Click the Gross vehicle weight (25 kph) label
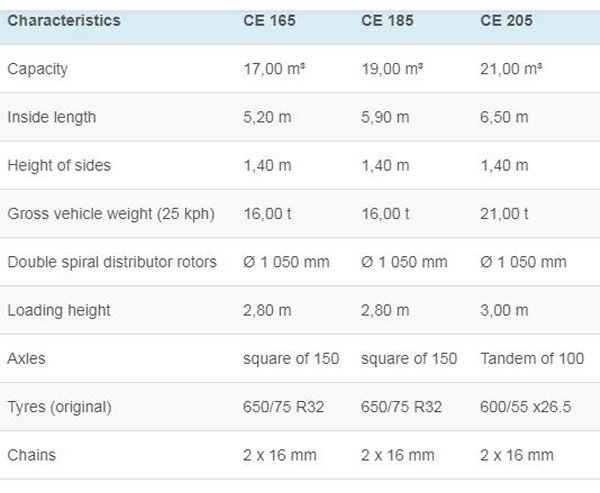 (x=111, y=213)
